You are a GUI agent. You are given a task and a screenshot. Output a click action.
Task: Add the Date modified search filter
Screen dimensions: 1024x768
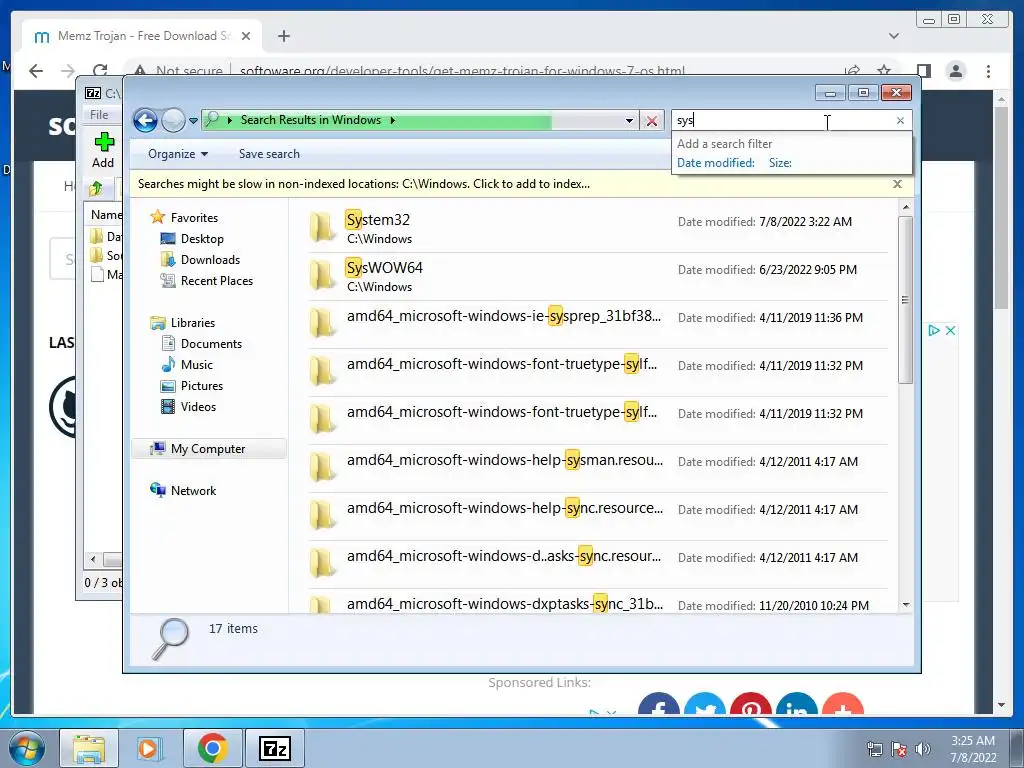[x=715, y=163]
